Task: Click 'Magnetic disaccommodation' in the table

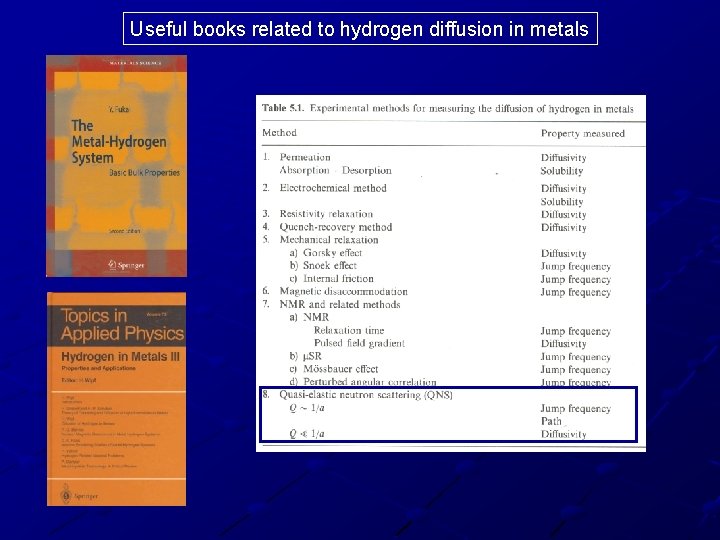Action: [x=343, y=291]
